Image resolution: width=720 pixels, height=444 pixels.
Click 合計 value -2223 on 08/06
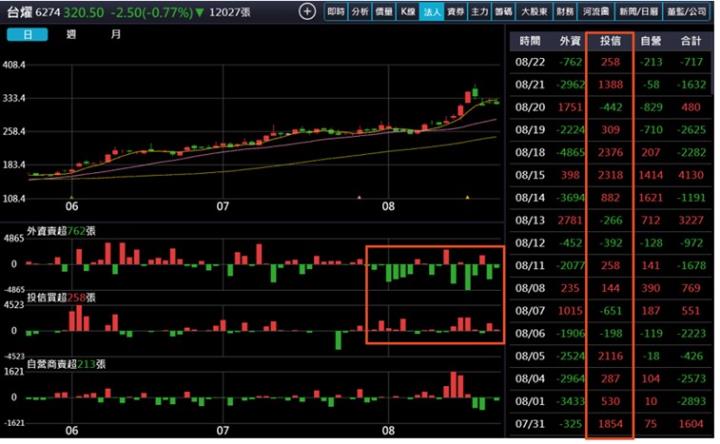(691, 333)
